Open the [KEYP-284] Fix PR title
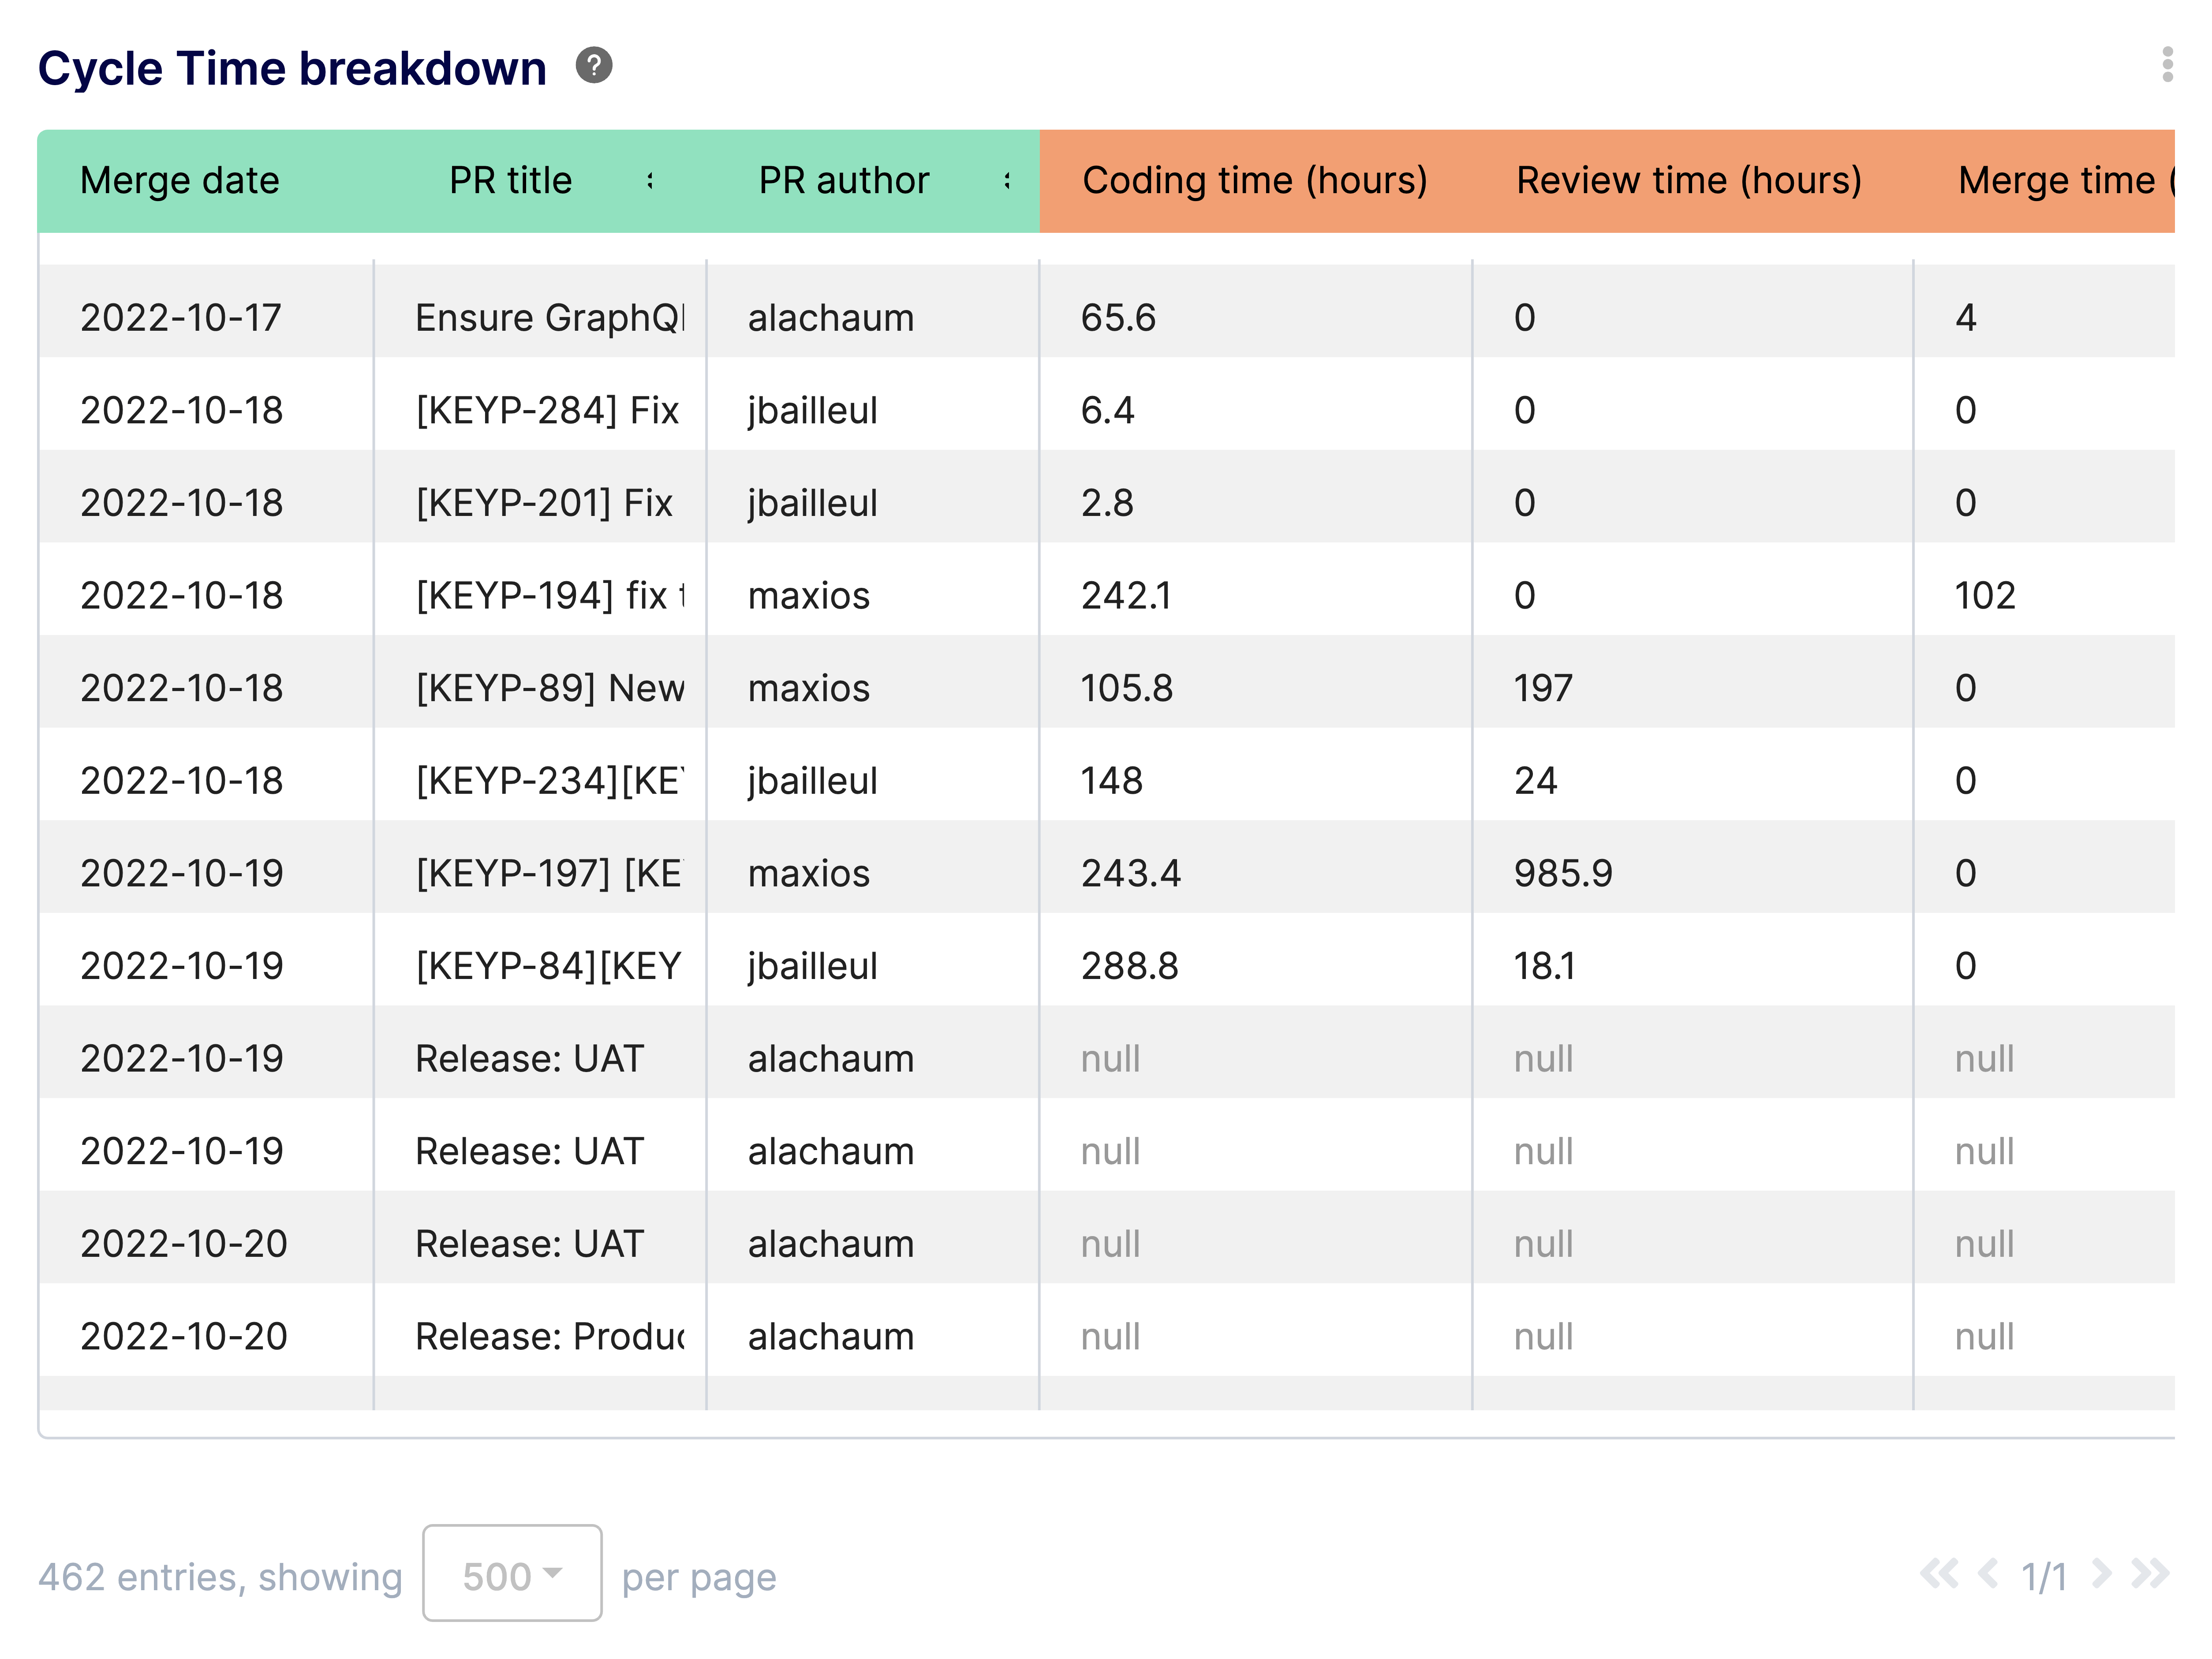Image resolution: width=2212 pixels, height=1659 pixels. [546, 410]
